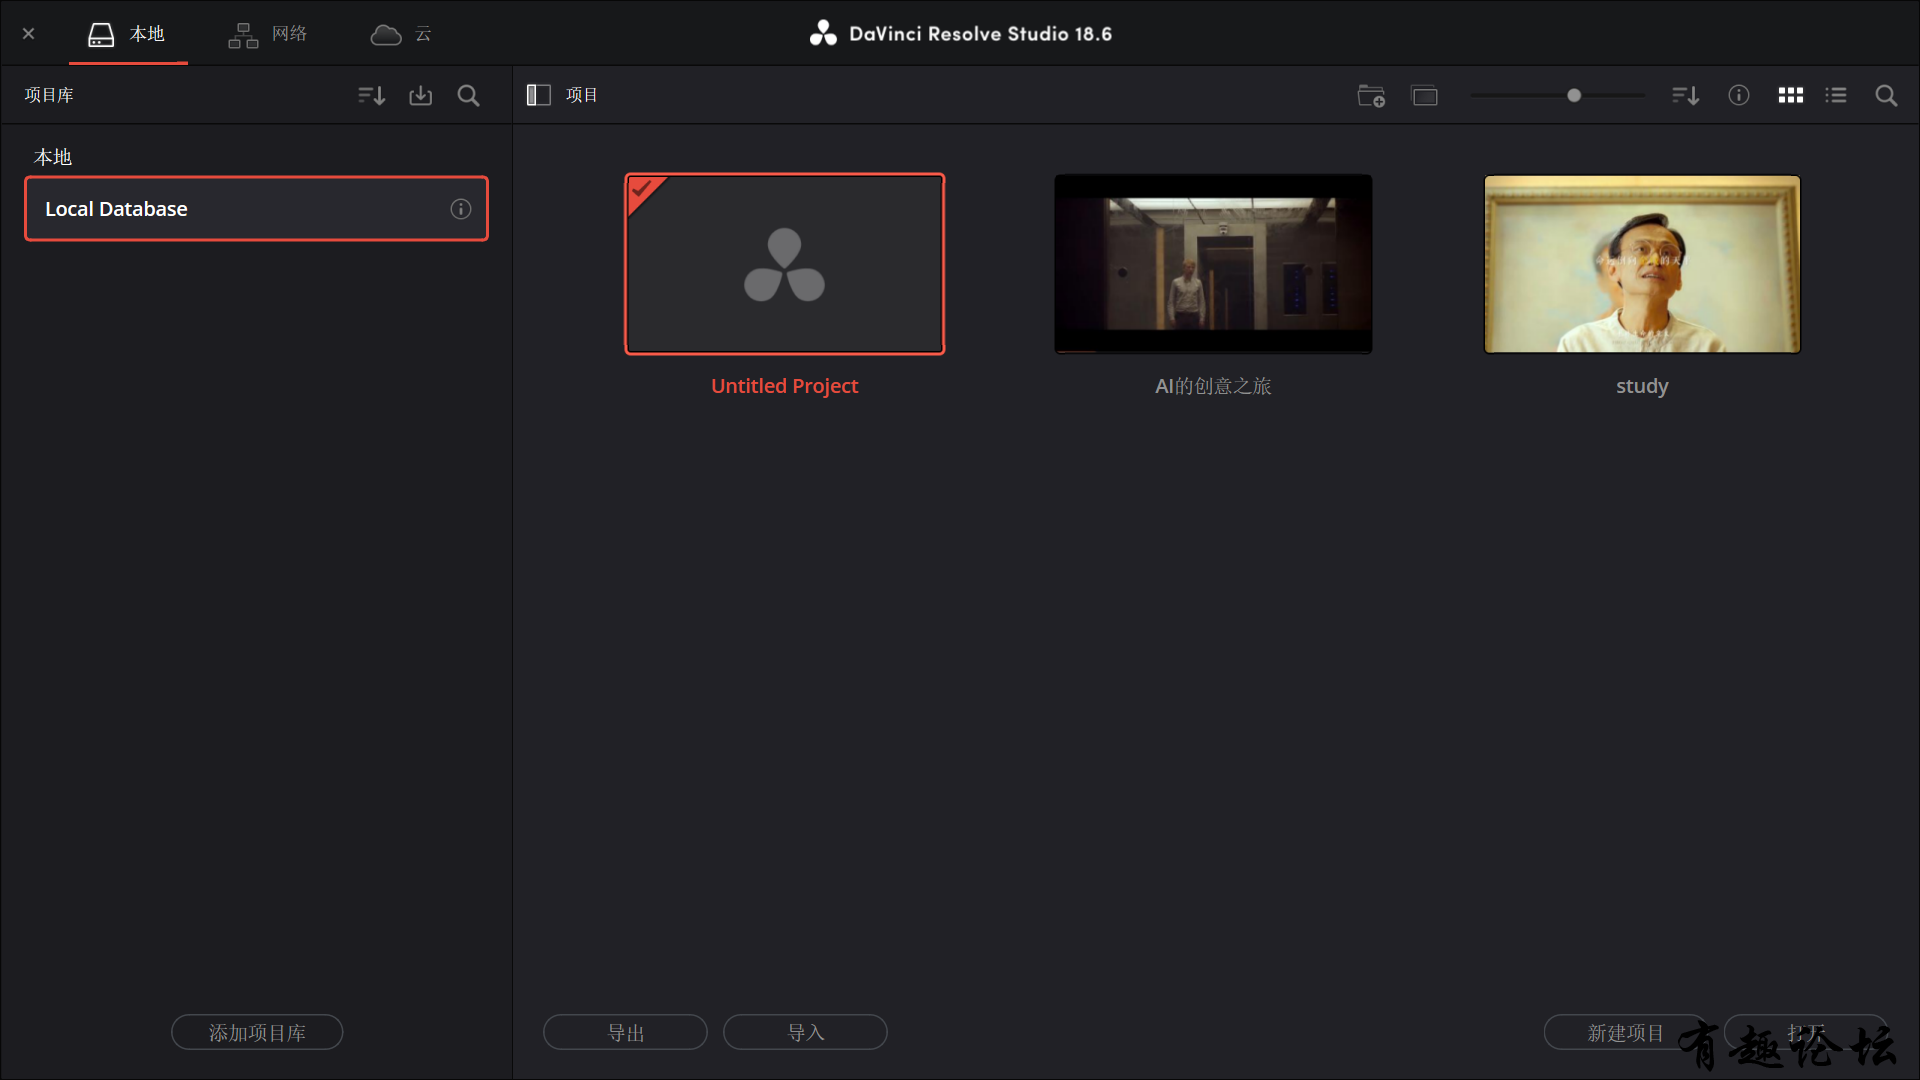Click the 新建项目 new project button
The height and width of the screenshot is (1080, 1920).
(1625, 1032)
